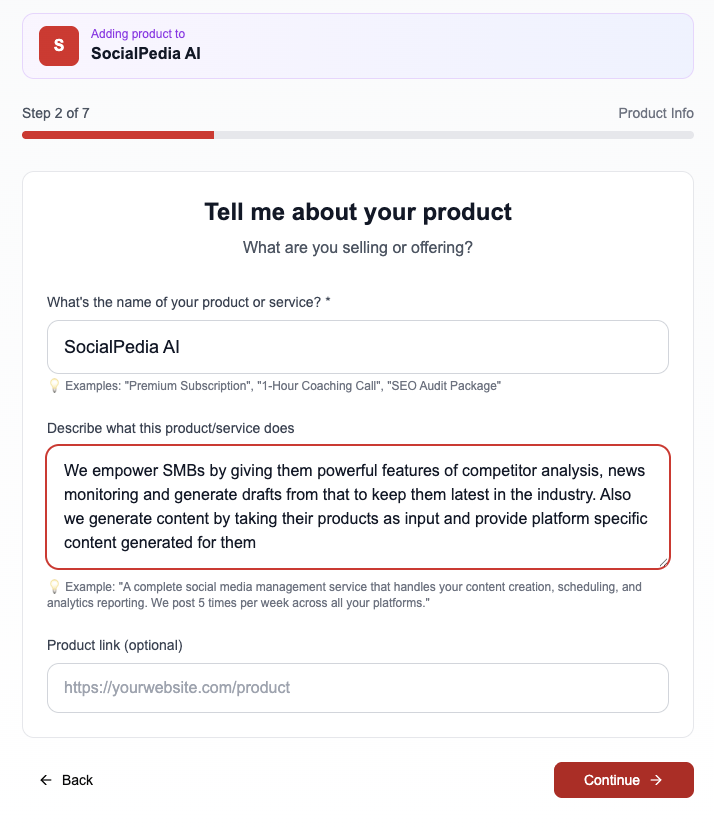This screenshot has width=714, height=833.
Task: Select the 'Product Info' step label
Action: point(656,113)
